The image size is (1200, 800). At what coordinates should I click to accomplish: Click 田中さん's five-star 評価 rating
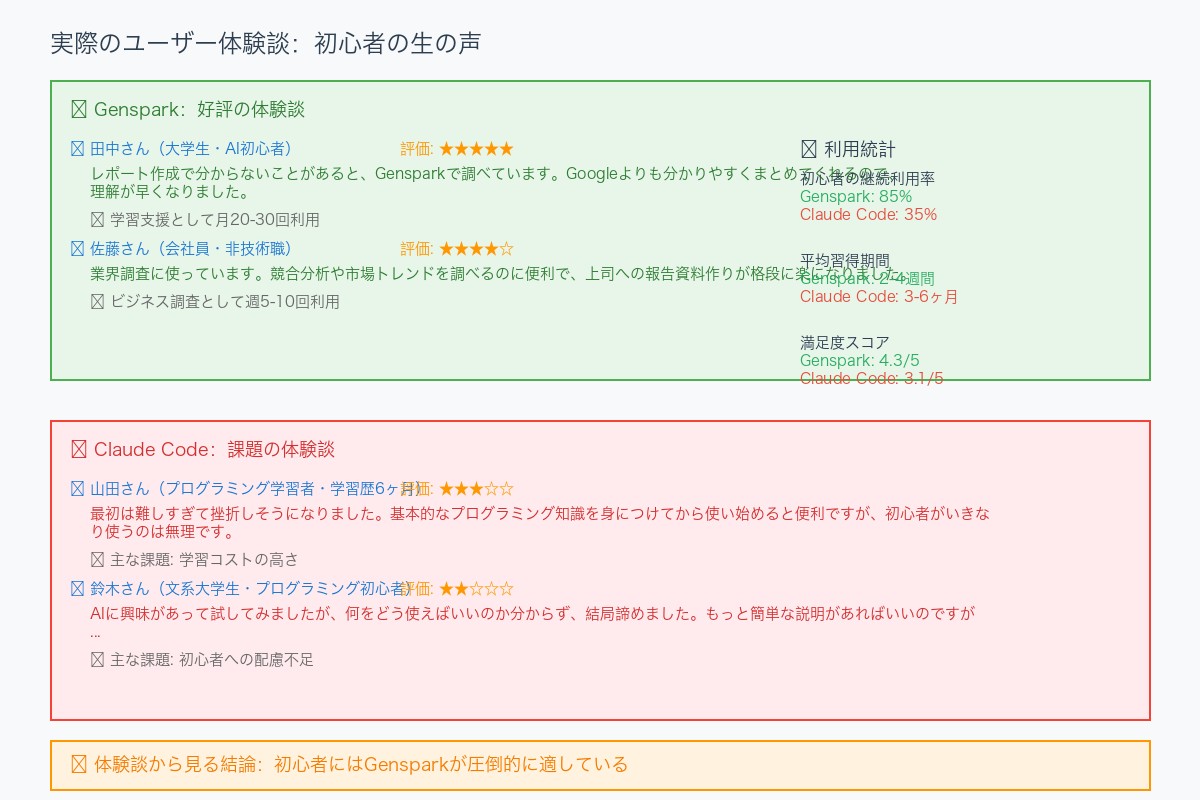[457, 149]
